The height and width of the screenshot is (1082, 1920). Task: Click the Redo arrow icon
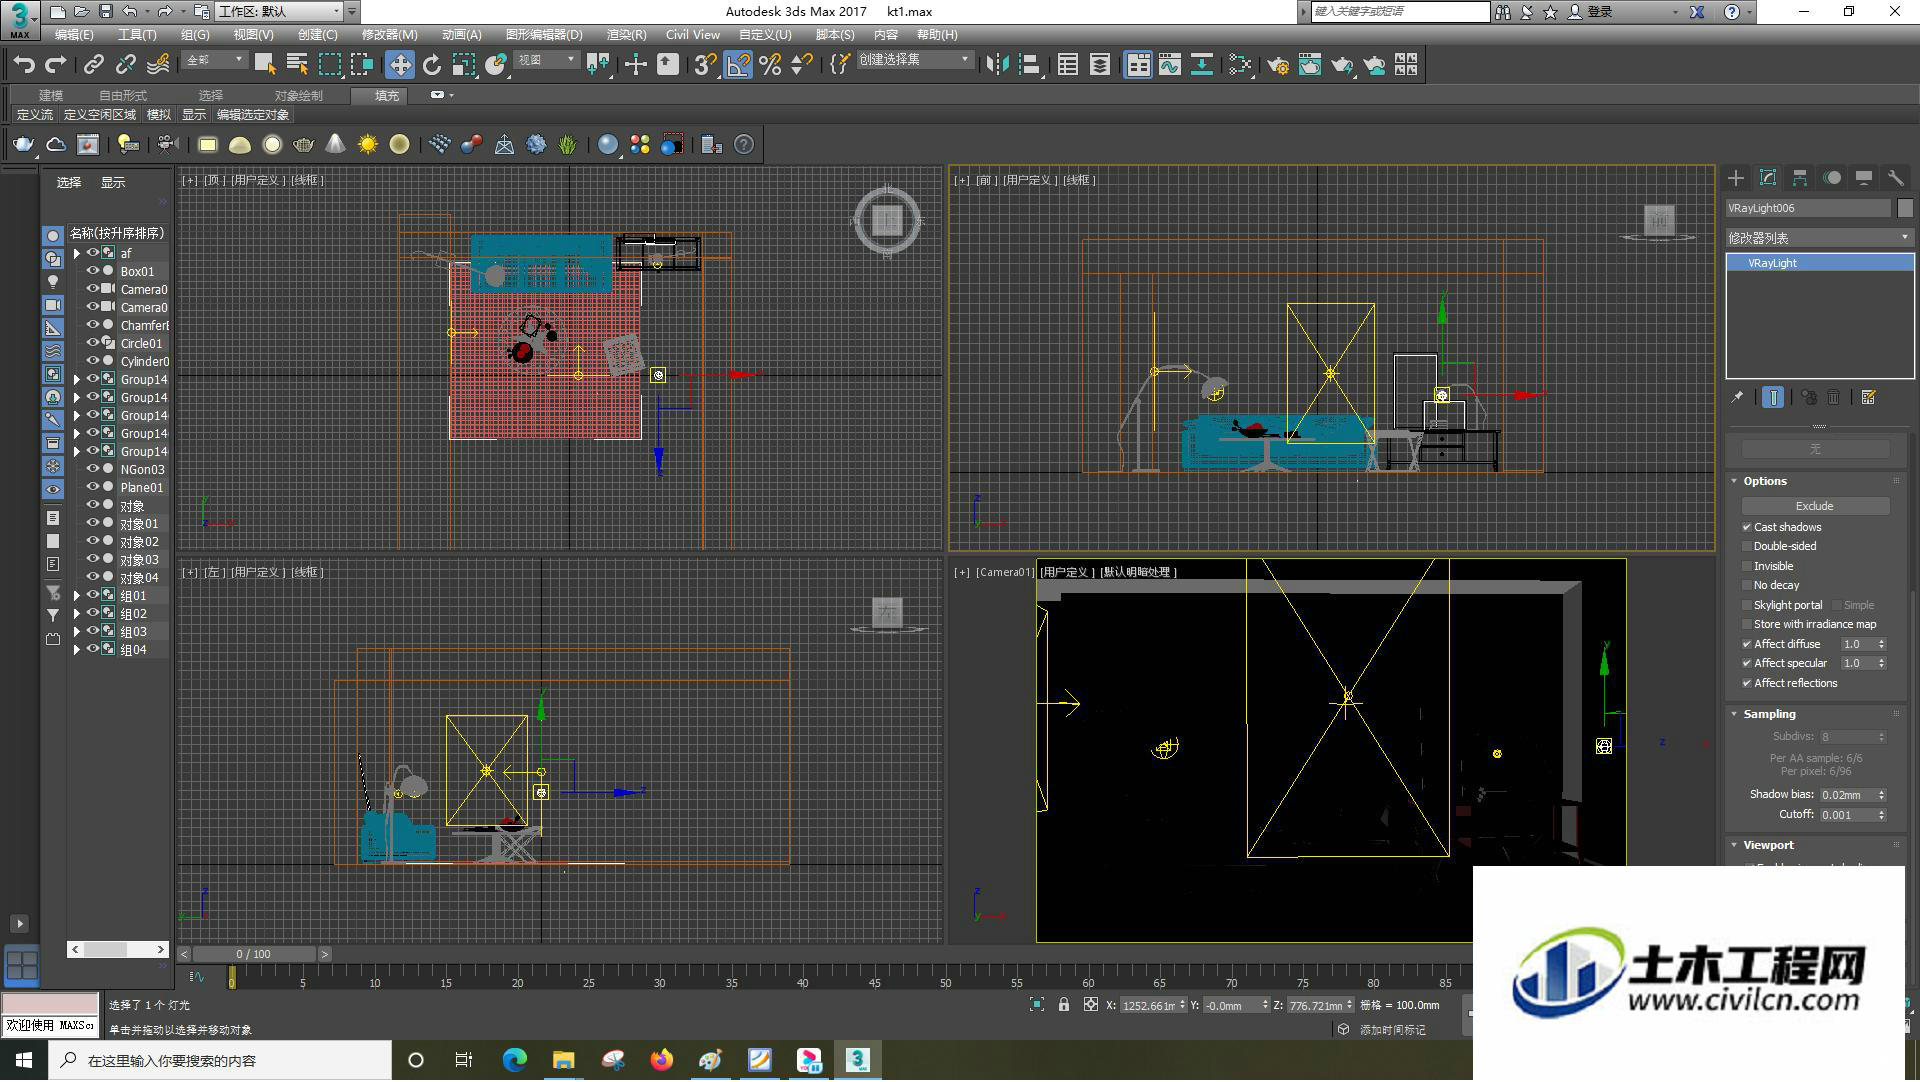point(56,65)
